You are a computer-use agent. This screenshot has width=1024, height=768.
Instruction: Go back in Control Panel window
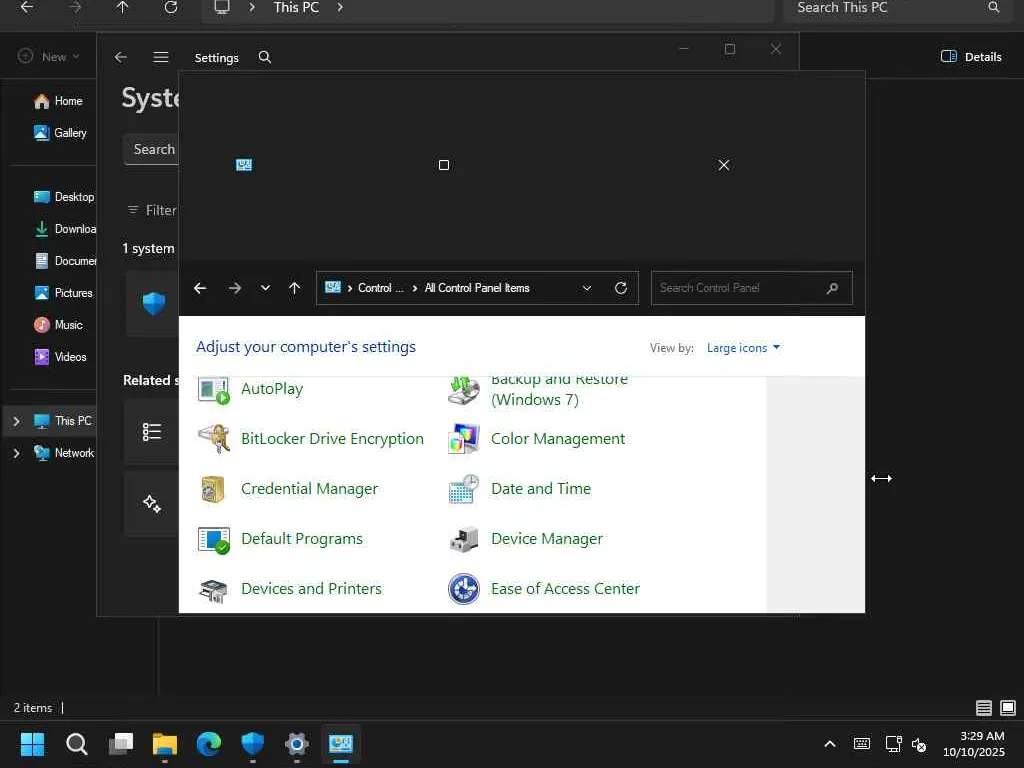(200, 288)
